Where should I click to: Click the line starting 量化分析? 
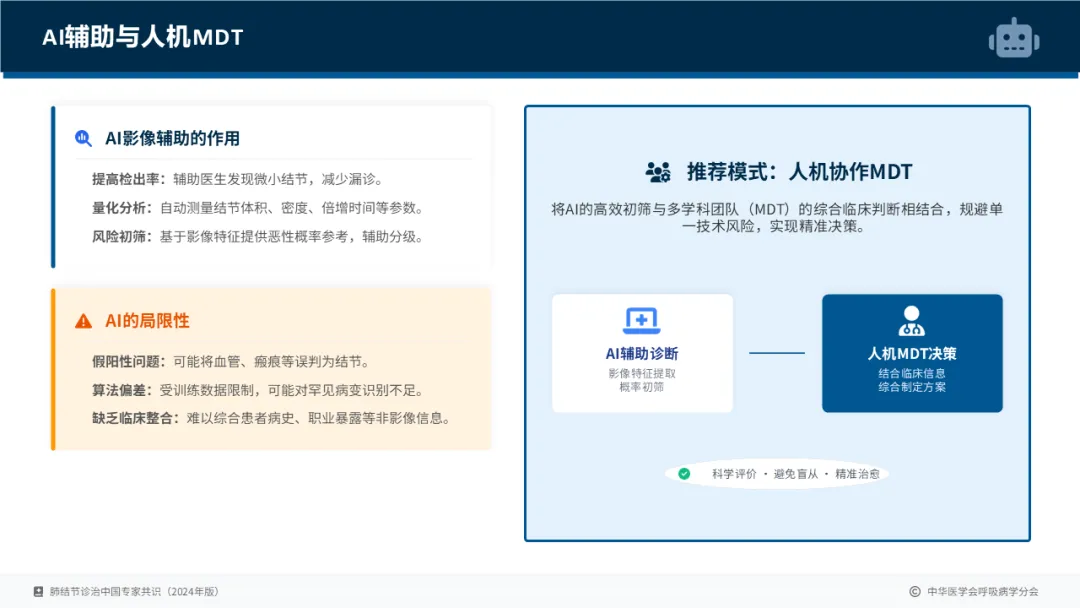[258, 208]
